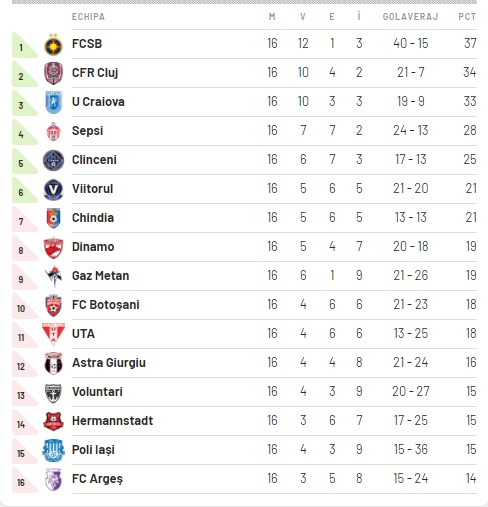Select the rank 1 green position marker
The height and width of the screenshot is (507, 488).
pyautogui.click(x=24, y=45)
